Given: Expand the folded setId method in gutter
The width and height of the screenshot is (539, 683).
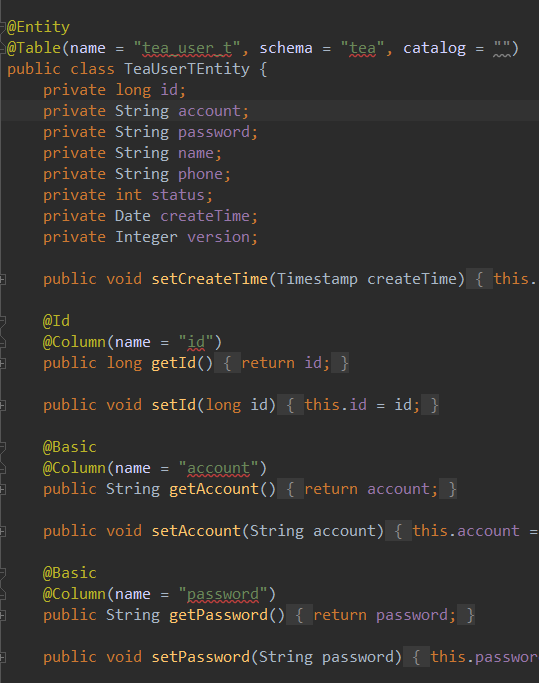Looking at the screenshot, I should [2, 406].
